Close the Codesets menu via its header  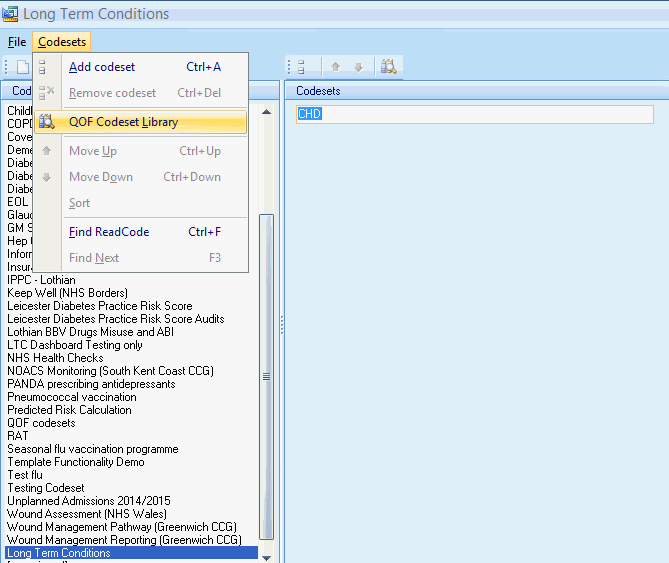62,42
